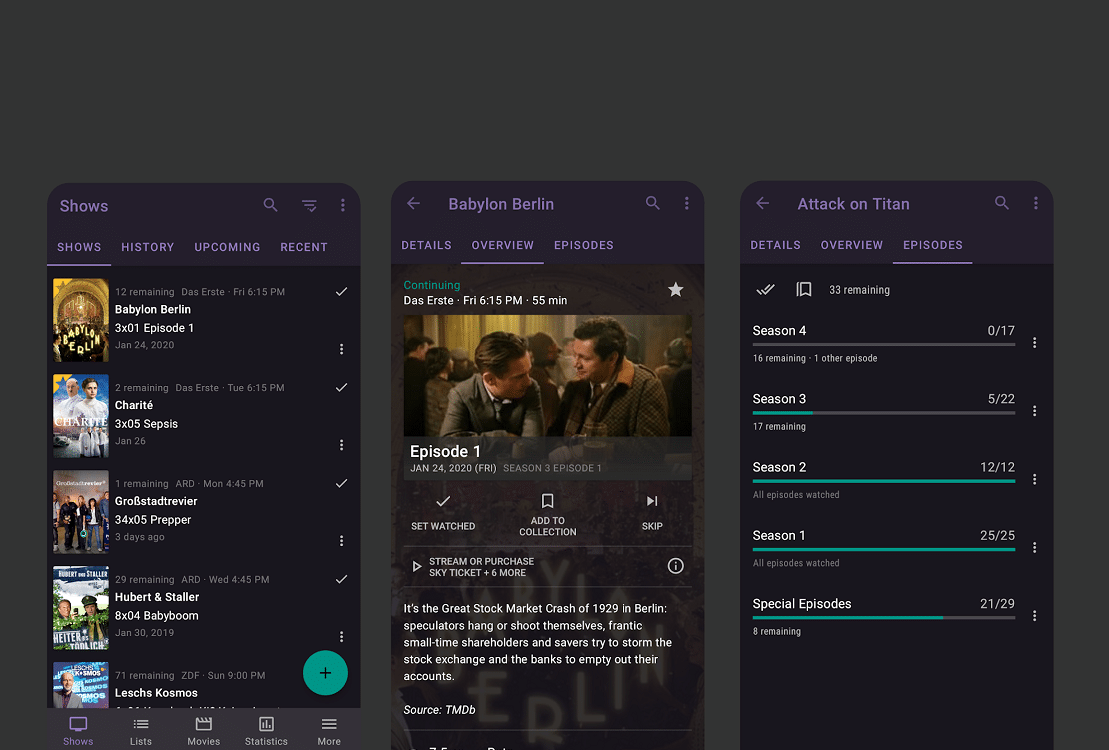Open the Charité poster thumbnail

coord(81,416)
